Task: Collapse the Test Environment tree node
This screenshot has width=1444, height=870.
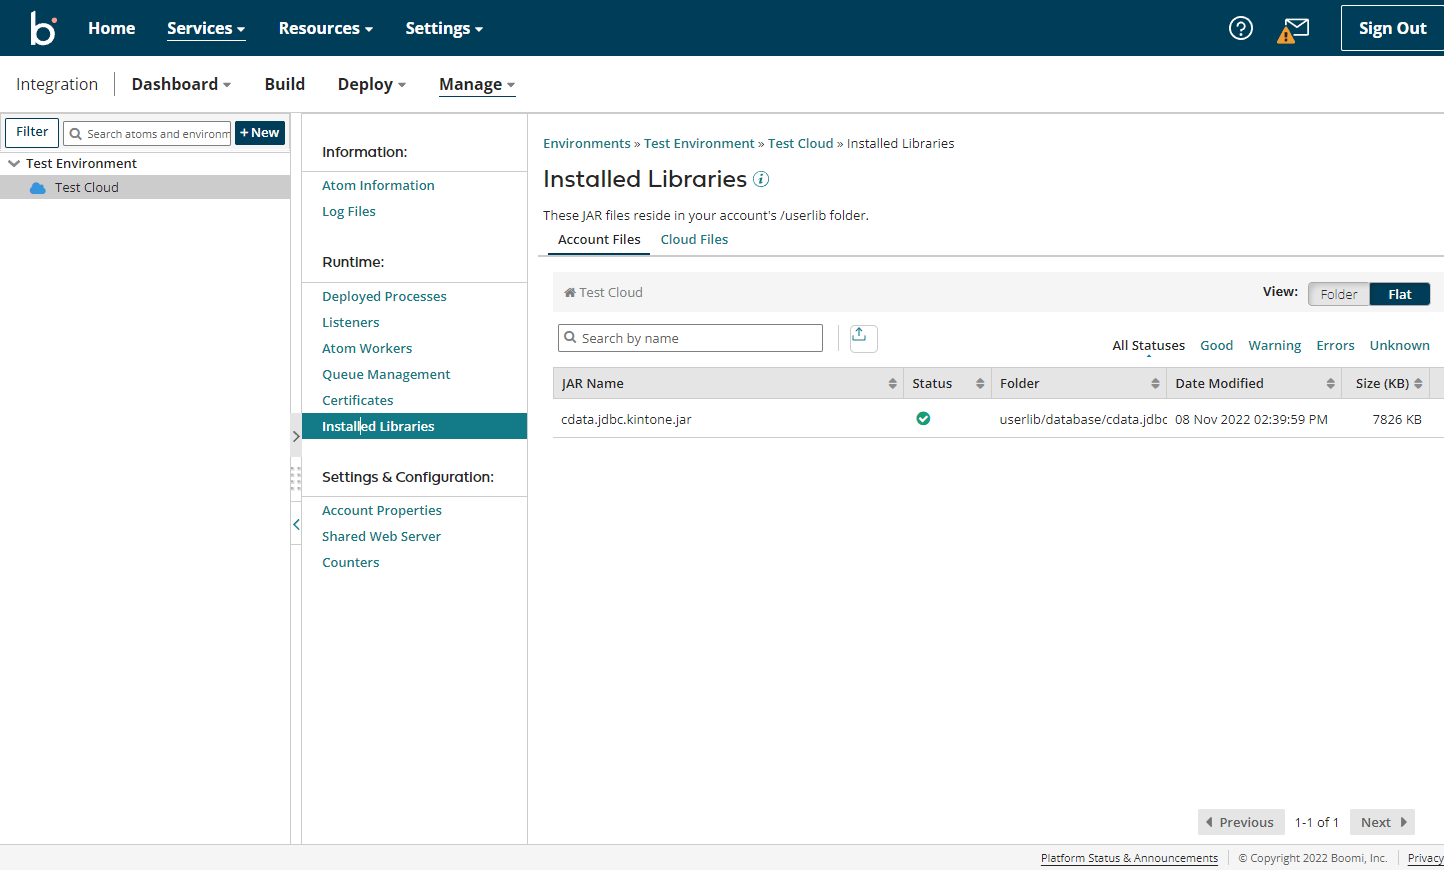Action: point(14,163)
